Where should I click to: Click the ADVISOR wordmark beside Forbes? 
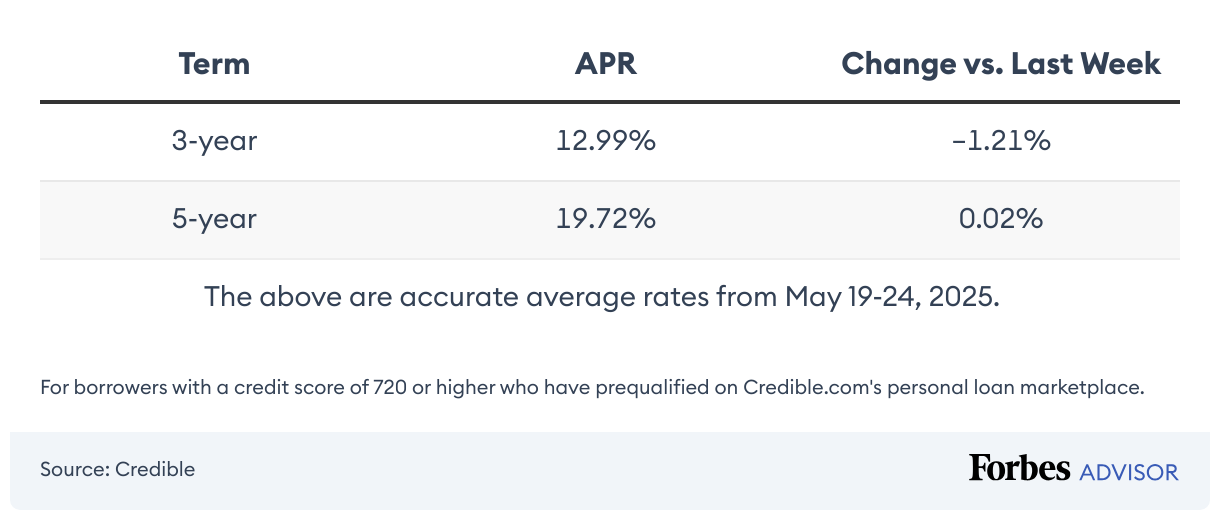pyautogui.click(x=1128, y=472)
